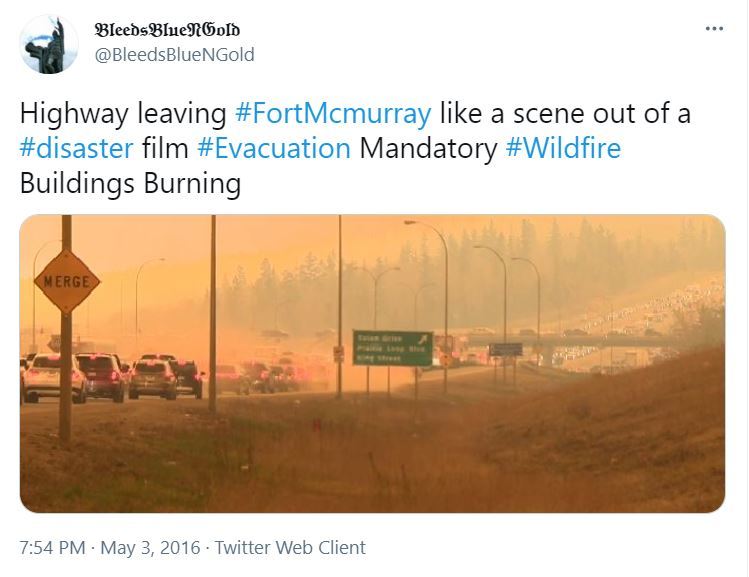The width and height of the screenshot is (749, 577).
Task: Click the BleedsBlueNGold profile avatar
Action: click(49, 44)
